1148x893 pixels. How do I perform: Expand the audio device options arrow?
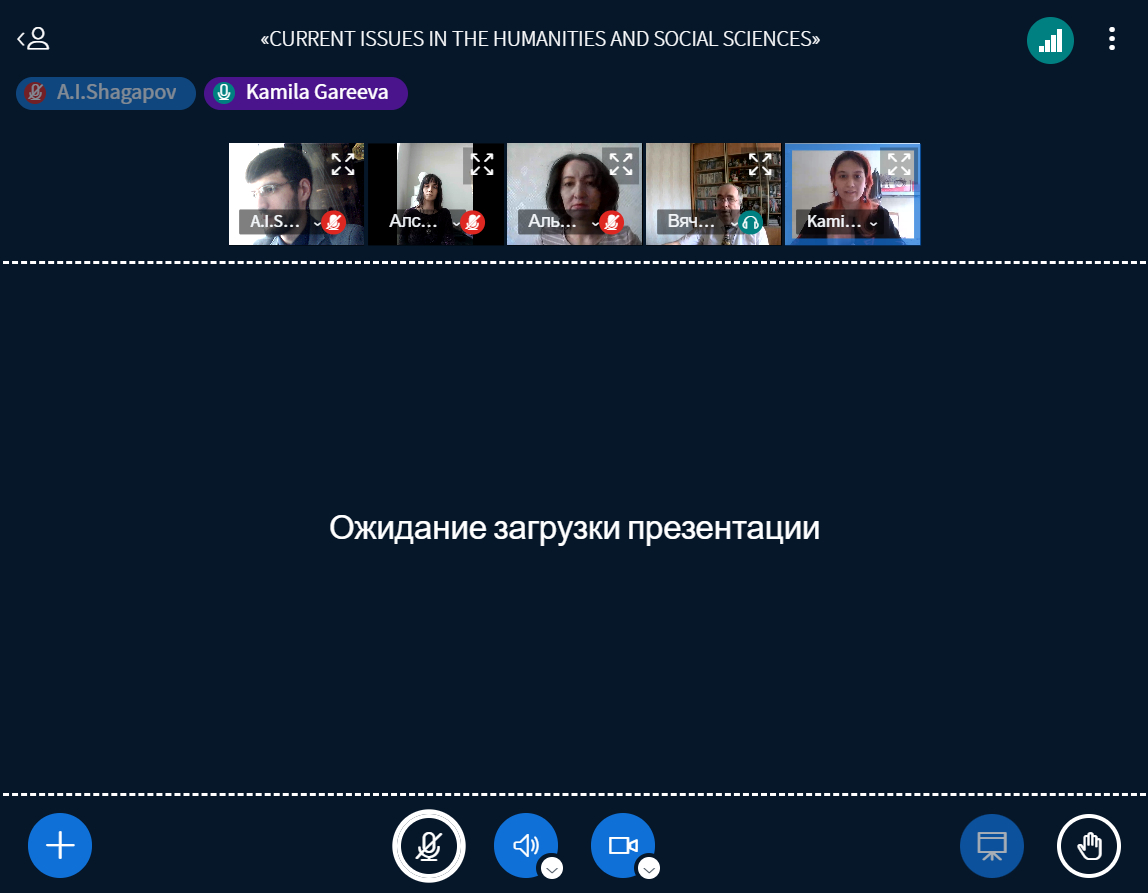point(551,868)
